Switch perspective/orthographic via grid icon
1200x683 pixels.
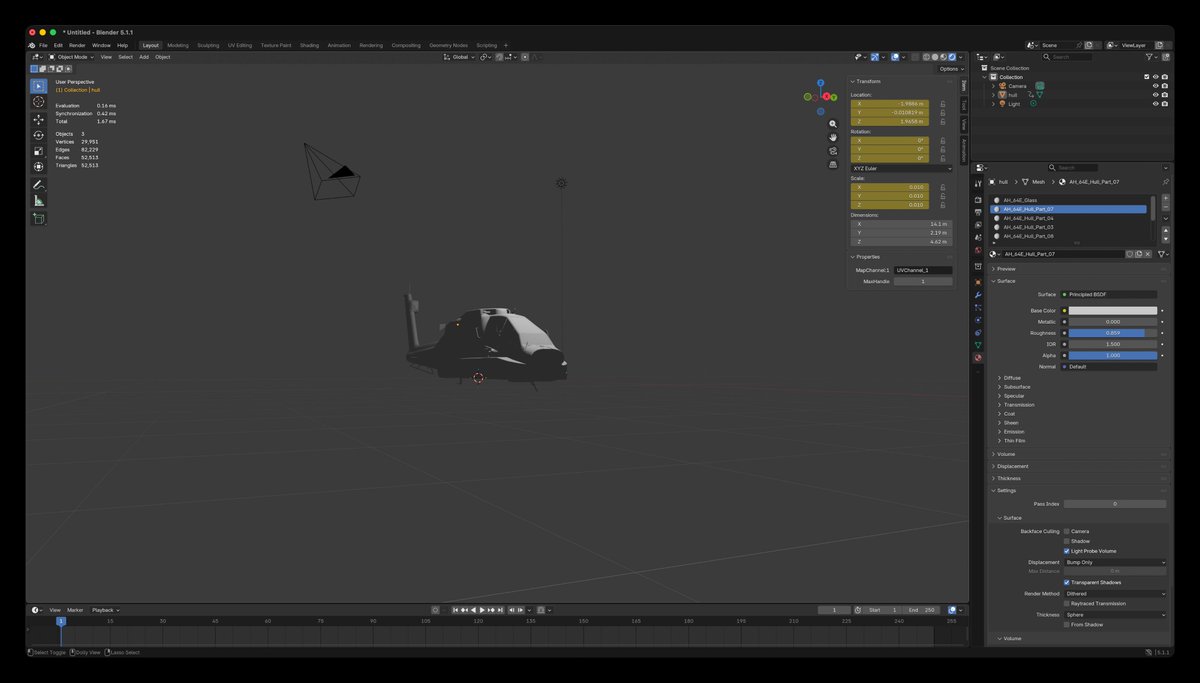coord(833,164)
